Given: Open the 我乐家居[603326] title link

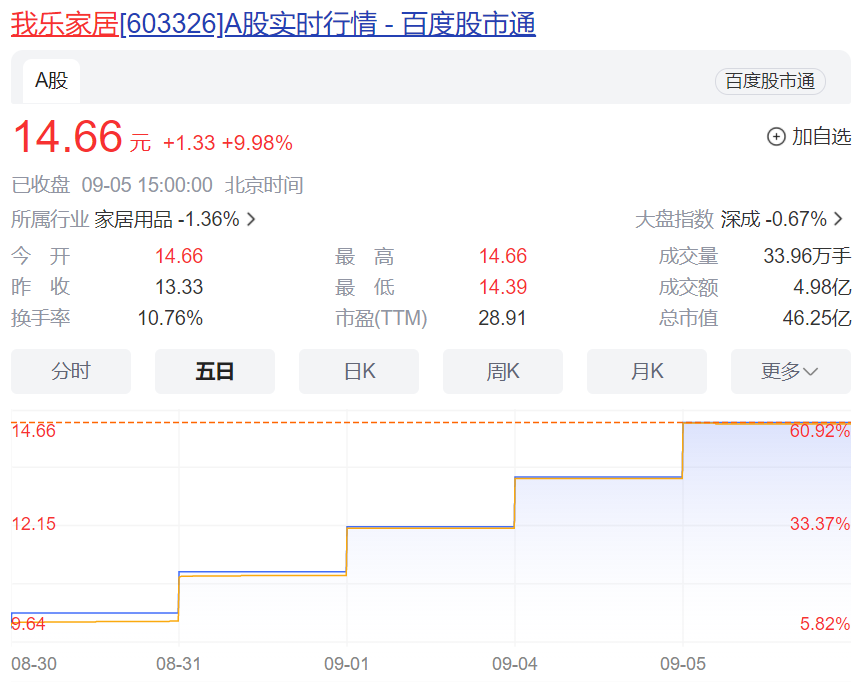Looking at the screenshot, I should coord(273,24).
